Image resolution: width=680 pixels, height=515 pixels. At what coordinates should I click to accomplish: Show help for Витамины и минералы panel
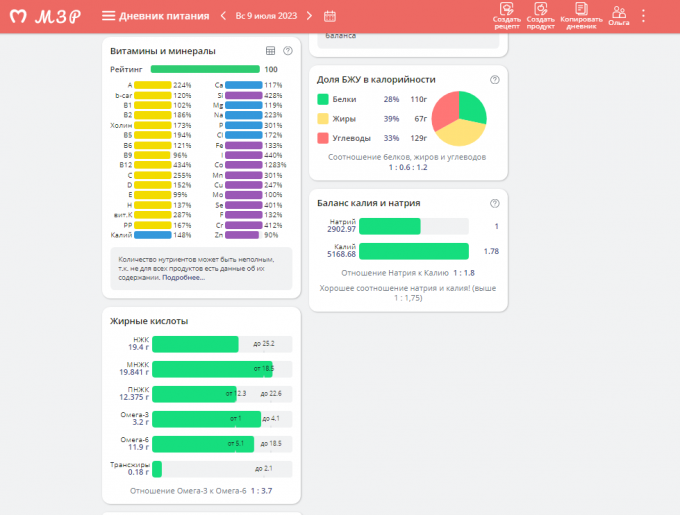[288, 50]
